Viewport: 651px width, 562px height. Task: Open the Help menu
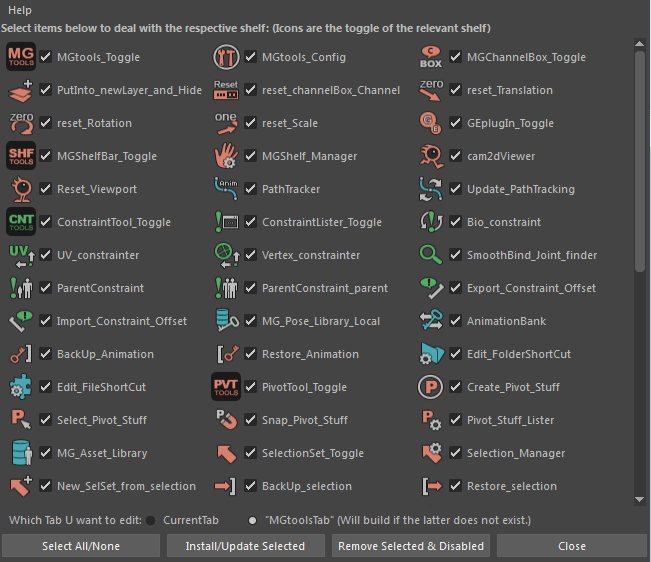click(x=20, y=9)
